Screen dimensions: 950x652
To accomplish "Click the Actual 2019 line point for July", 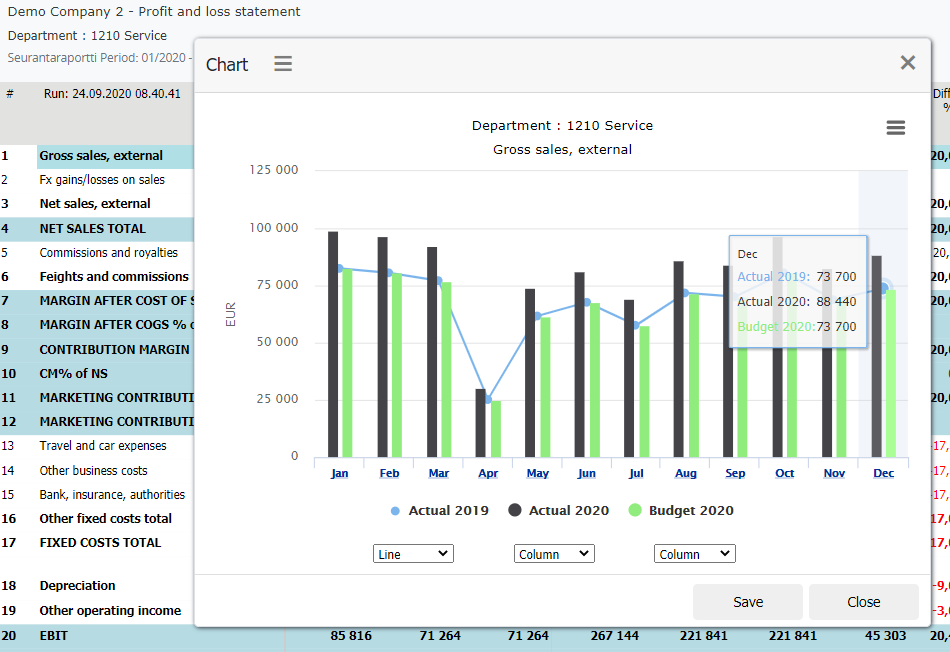I will 636,325.
